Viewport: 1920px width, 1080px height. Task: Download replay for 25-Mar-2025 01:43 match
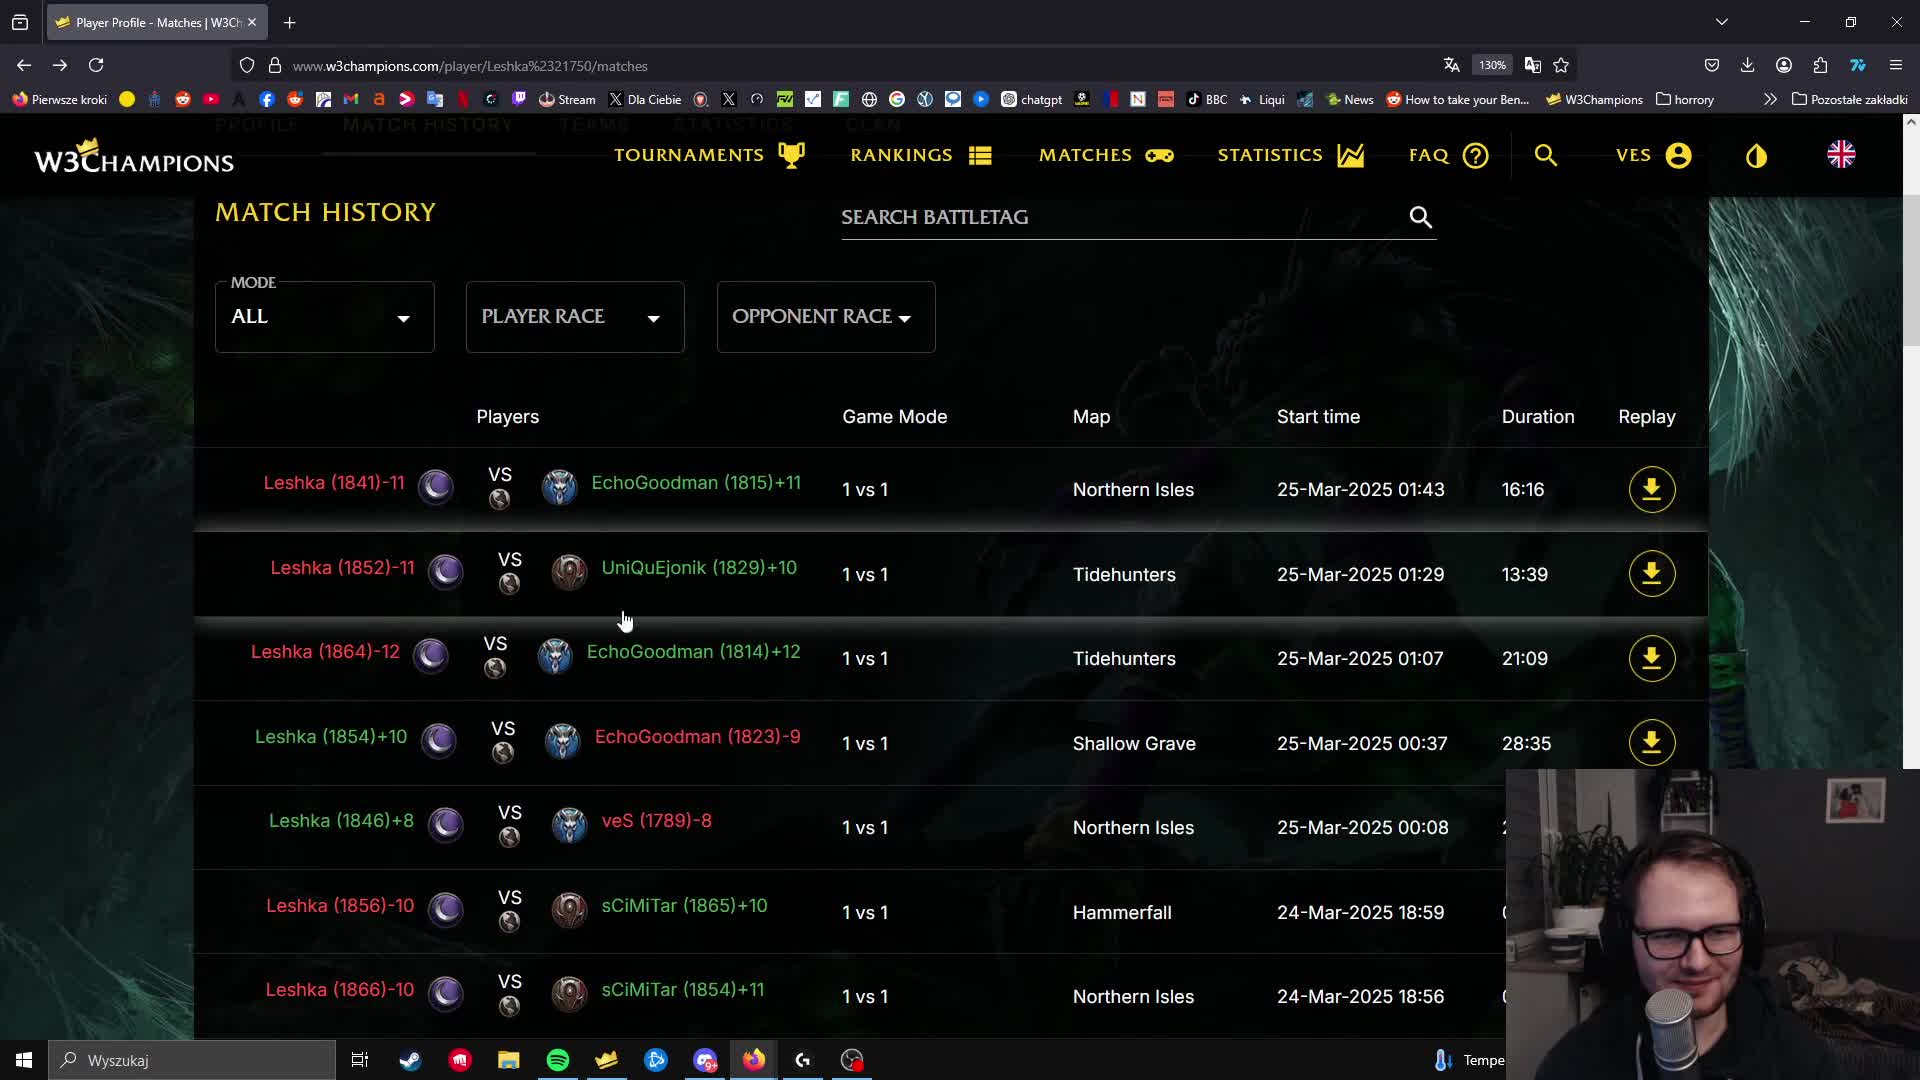click(1651, 489)
